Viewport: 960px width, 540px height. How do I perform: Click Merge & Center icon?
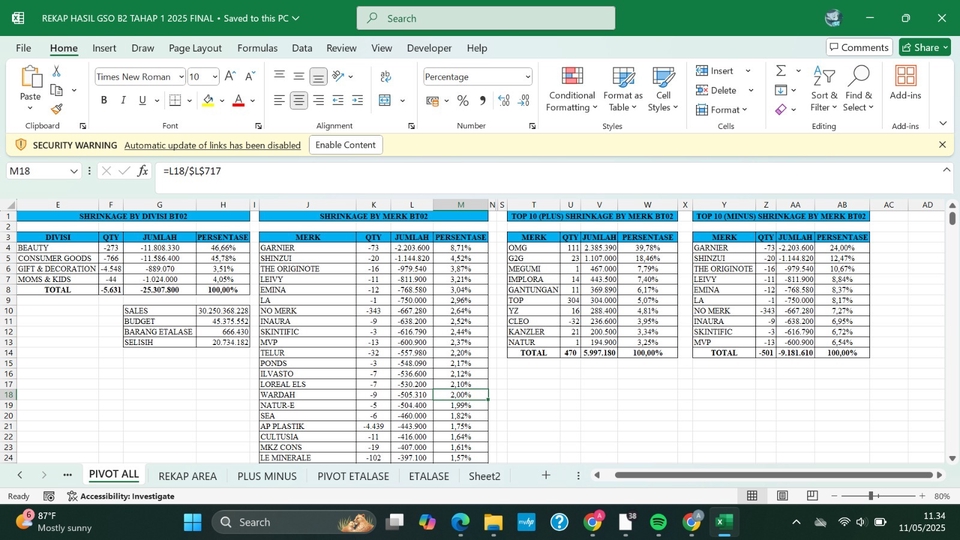click(x=384, y=100)
